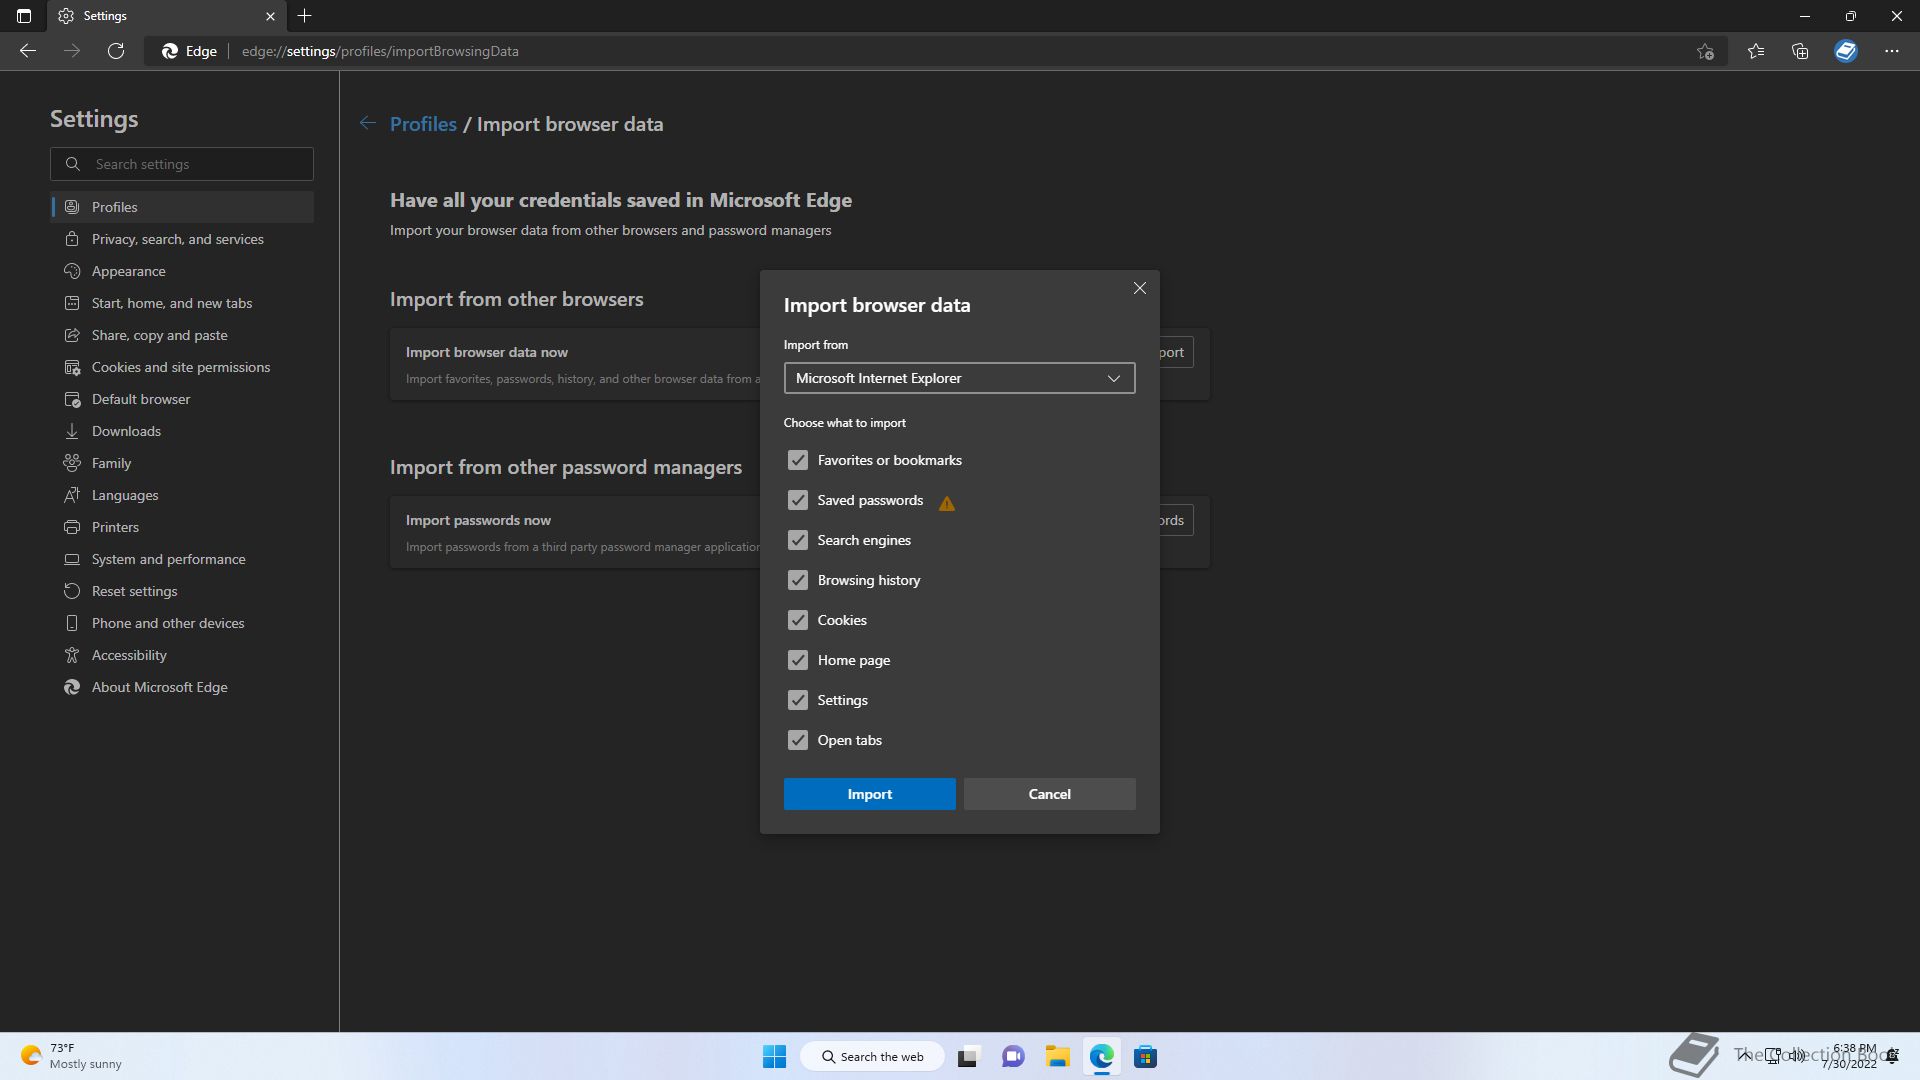Click the browser Back arrow
The height and width of the screenshot is (1080, 1920).
28,51
